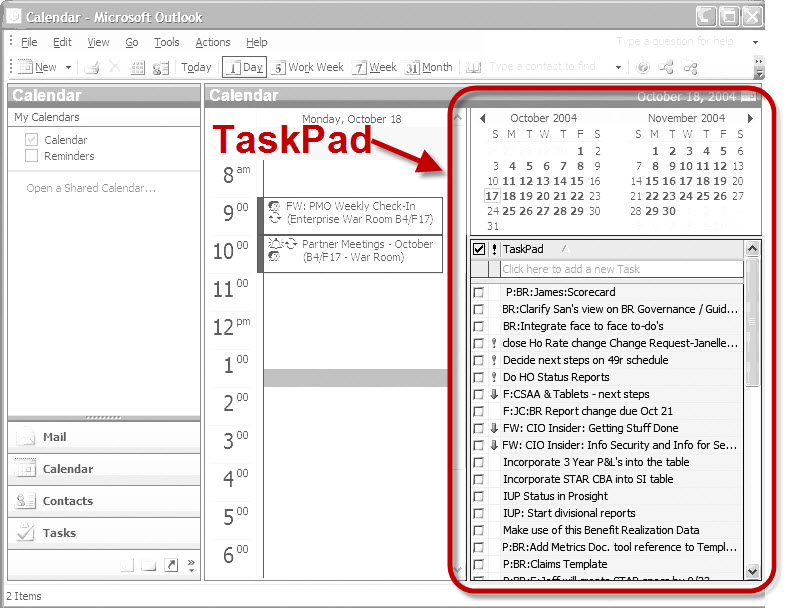Click the add a new Task field
790x609 pixels.
[x=621, y=269]
